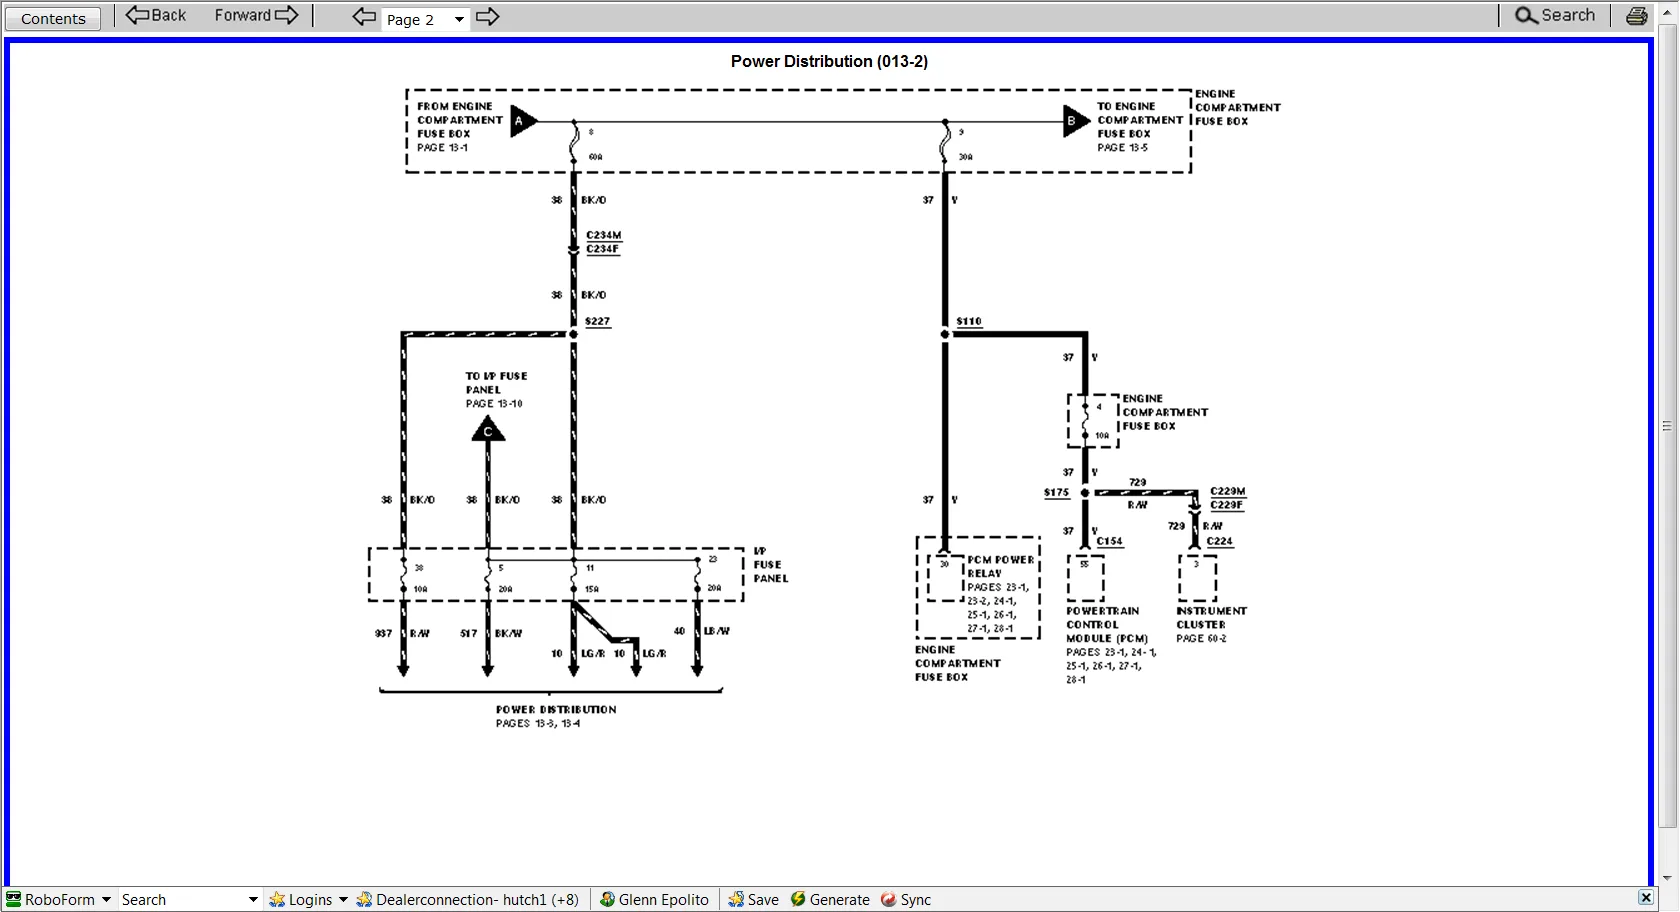Open the Search tool
Viewport: 1680px width, 912px height.
[x=1555, y=15]
